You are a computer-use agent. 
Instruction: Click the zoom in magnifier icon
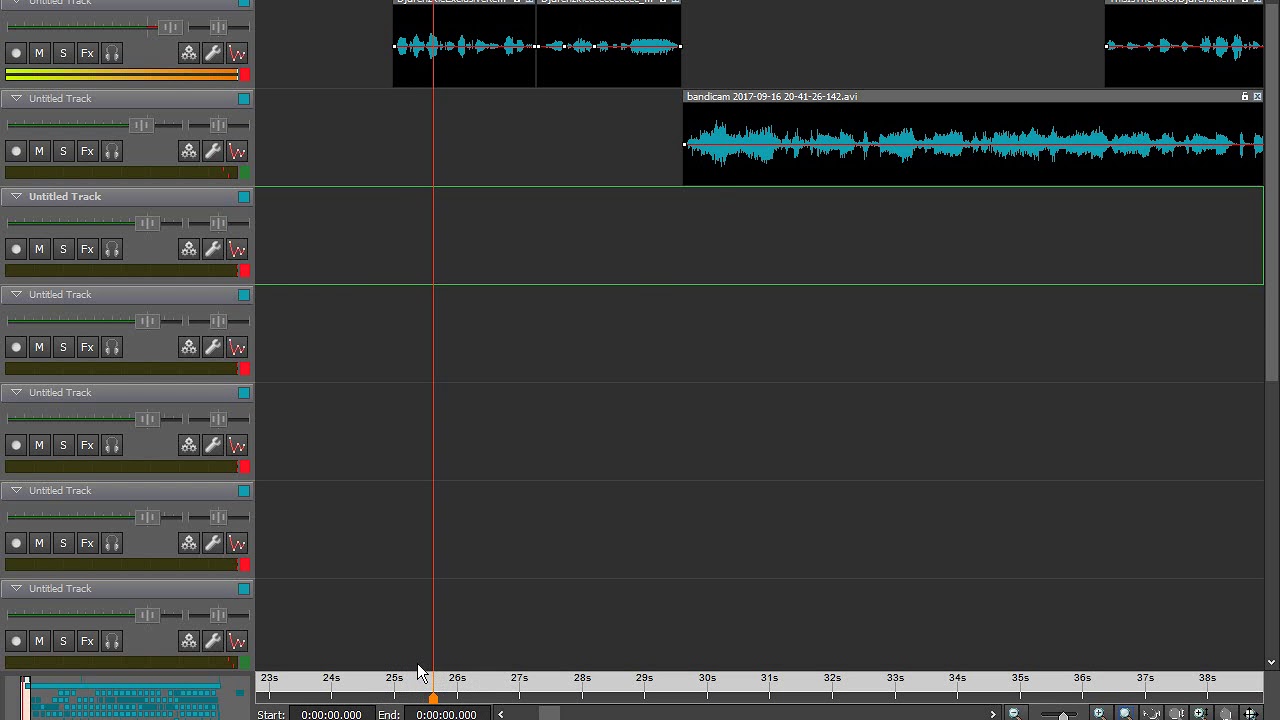click(x=1100, y=713)
